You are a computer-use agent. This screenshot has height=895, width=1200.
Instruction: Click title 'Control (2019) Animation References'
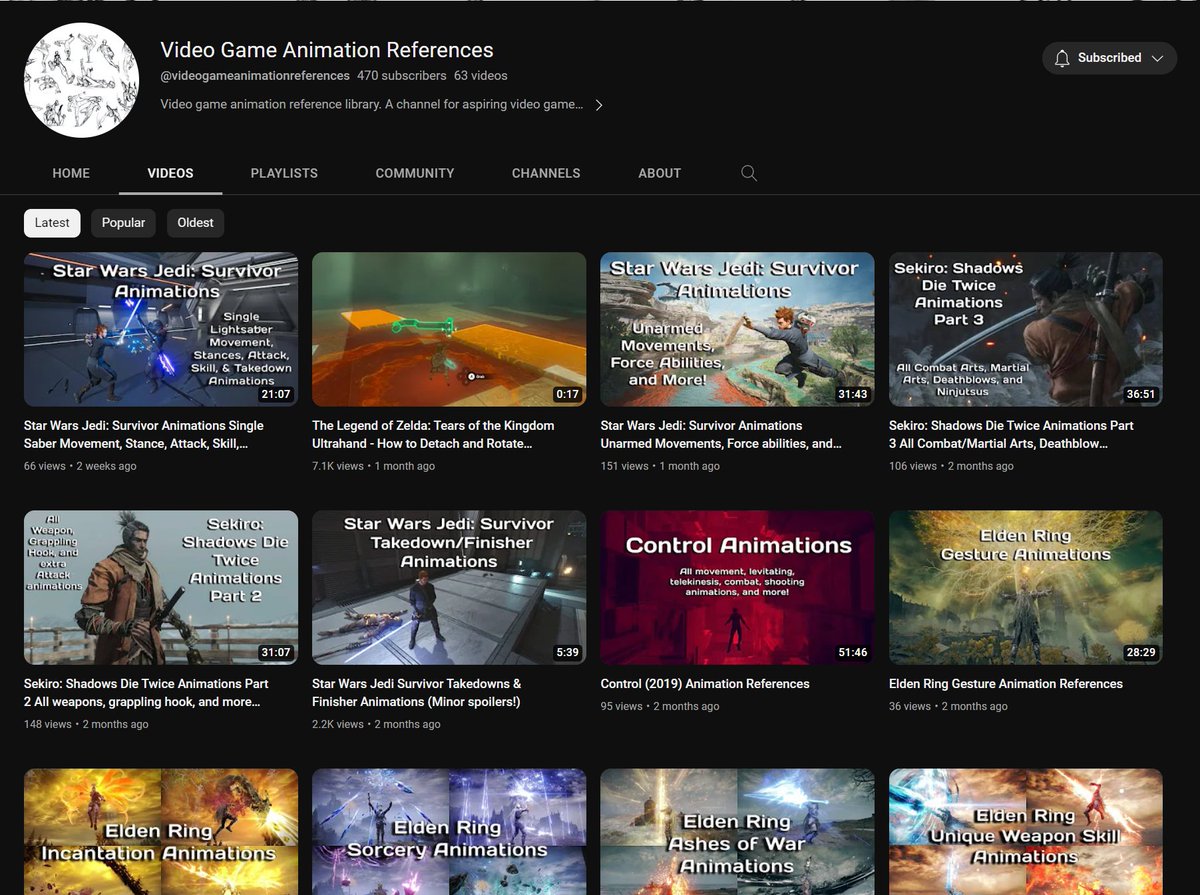tap(705, 684)
